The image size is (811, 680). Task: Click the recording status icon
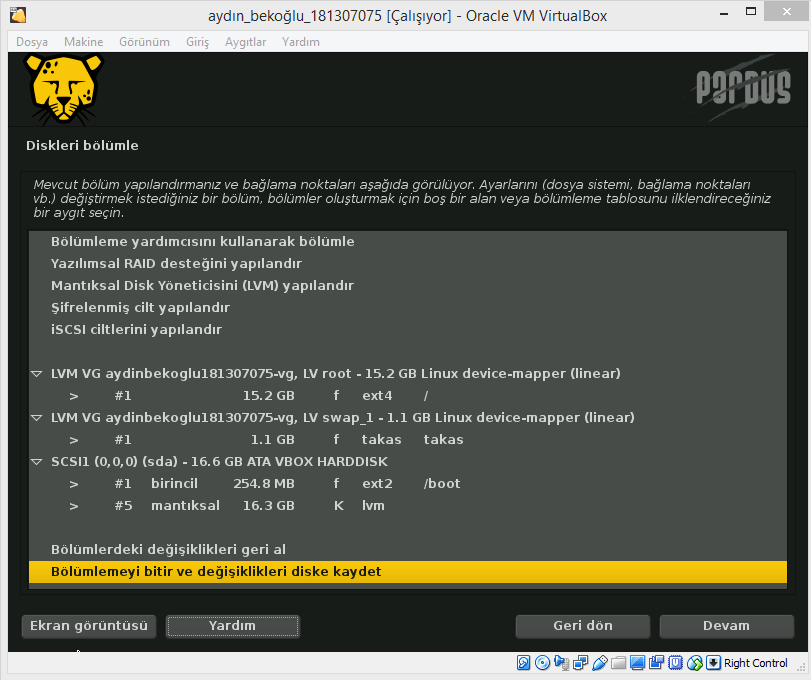[656, 662]
